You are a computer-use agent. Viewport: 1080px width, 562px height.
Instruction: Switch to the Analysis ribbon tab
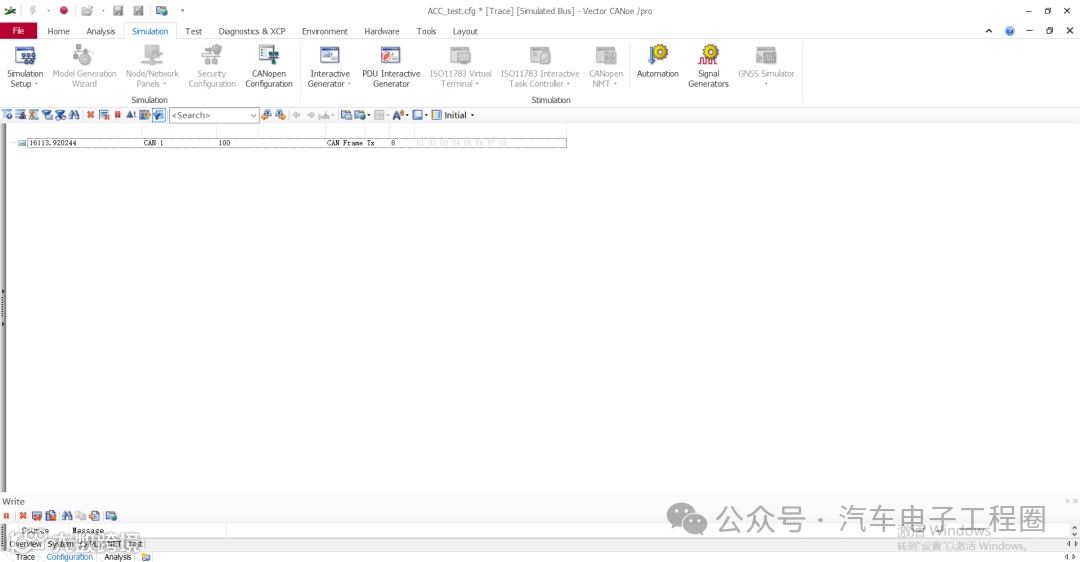[101, 31]
